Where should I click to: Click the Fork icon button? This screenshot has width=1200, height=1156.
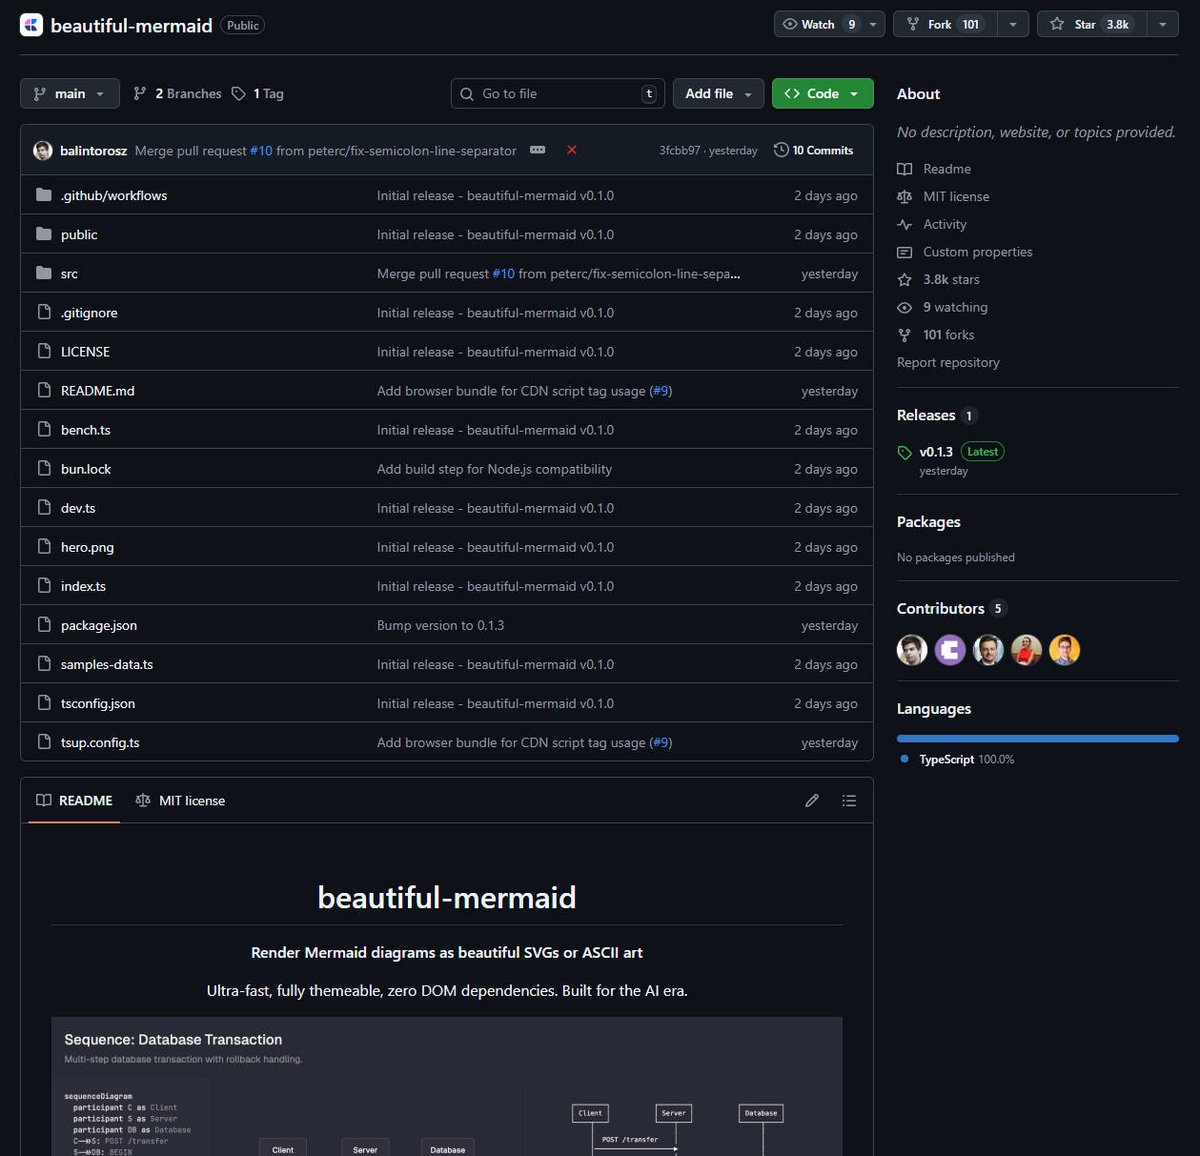tap(914, 23)
